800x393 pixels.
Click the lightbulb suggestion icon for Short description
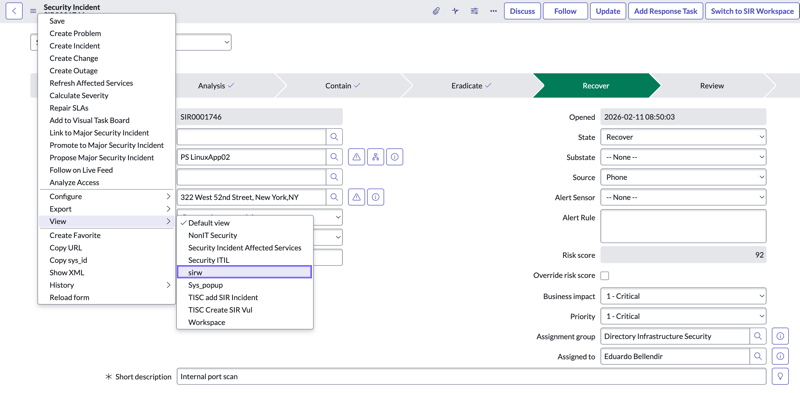[x=780, y=377]
